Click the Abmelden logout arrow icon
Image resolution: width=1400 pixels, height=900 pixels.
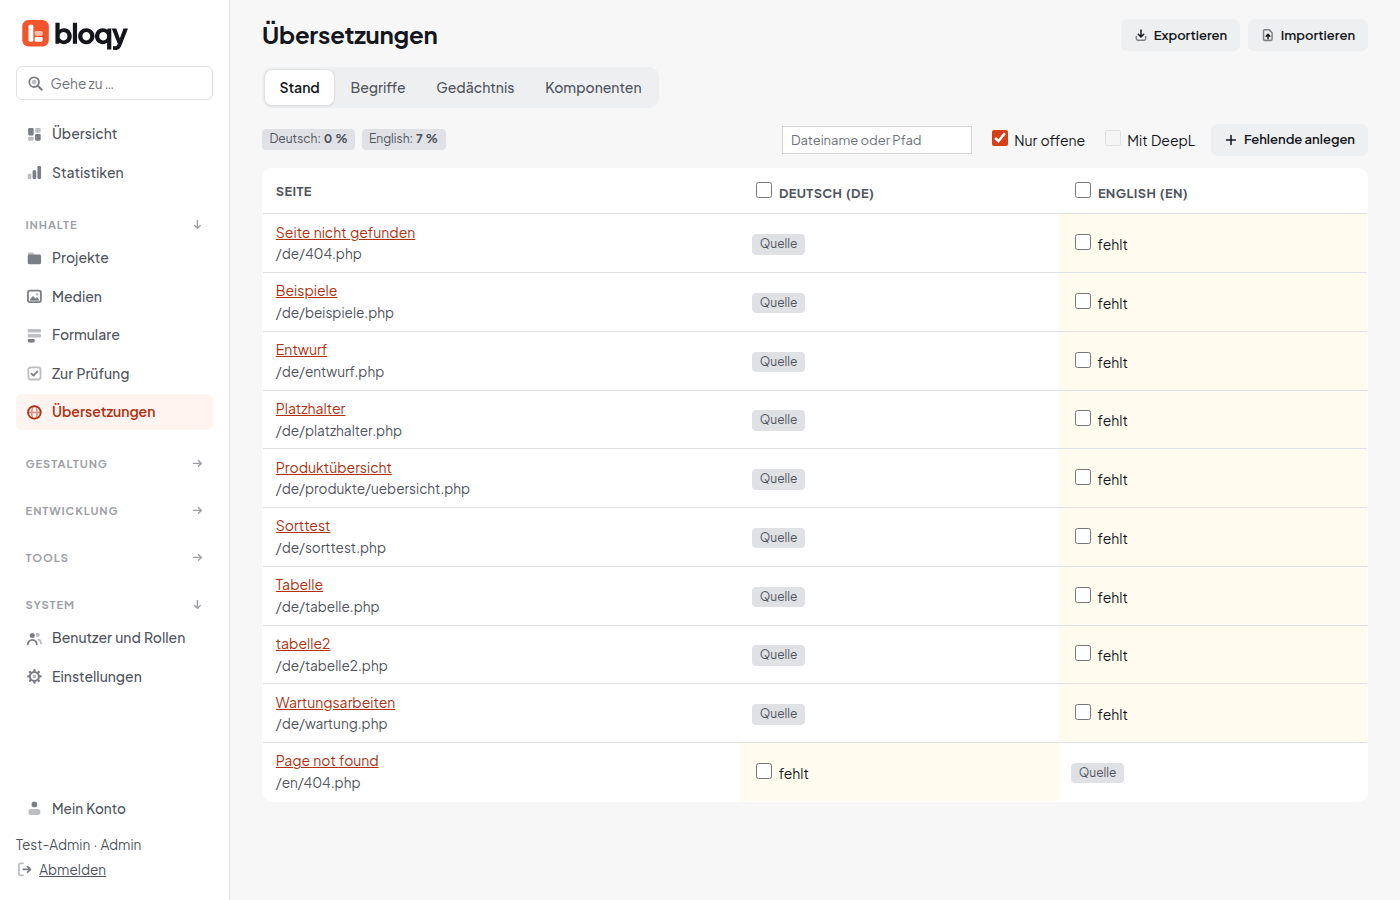[x=25, y=870]
